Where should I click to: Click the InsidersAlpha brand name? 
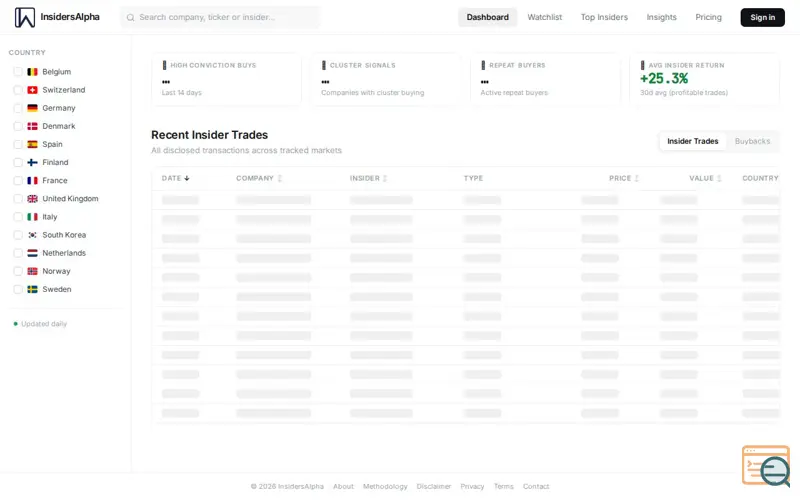pos(70,17)
